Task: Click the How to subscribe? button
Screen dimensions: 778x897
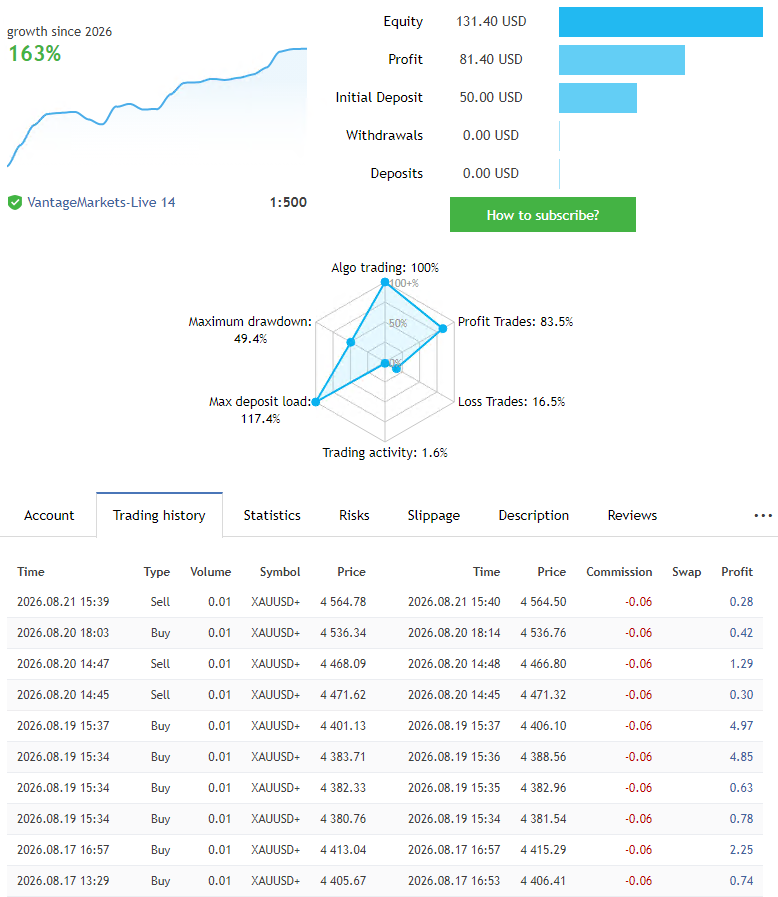Action: (x=542, y=215)
